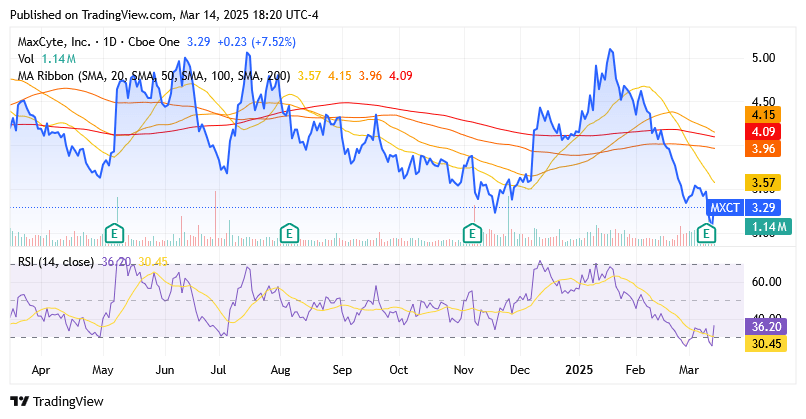The image size is (806, 419).
Task: Click the May label on time axis
Action: (103, 370)
